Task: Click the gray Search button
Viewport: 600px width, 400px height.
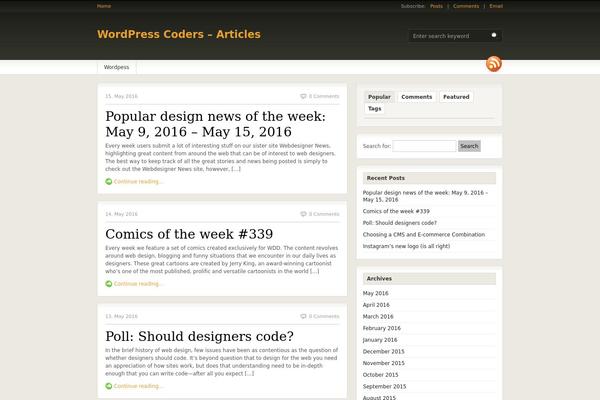Action: point(469,146)
